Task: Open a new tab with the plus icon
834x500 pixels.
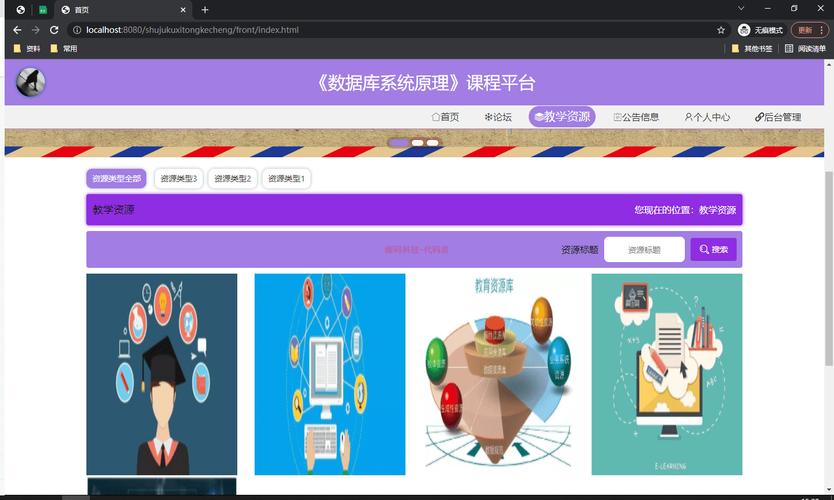Action: 205,10
